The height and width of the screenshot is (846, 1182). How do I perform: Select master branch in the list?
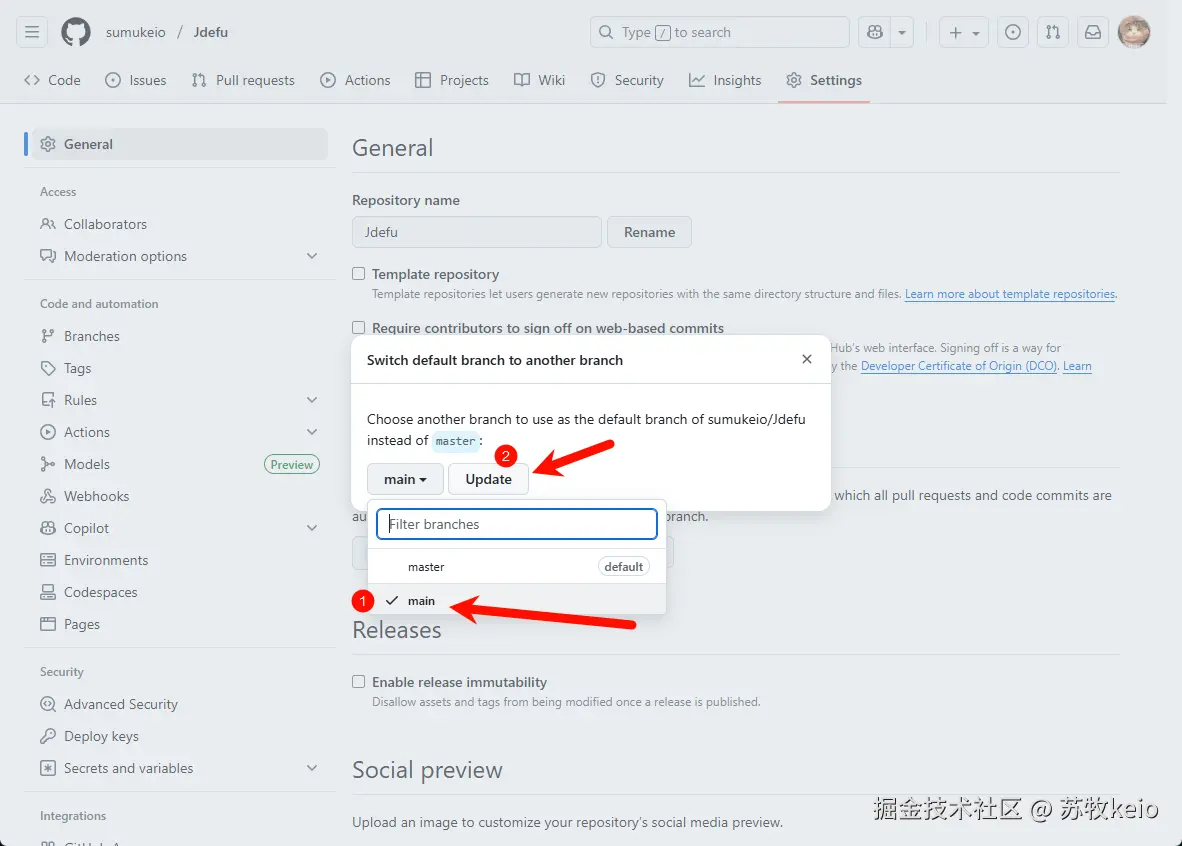[516, 566]
